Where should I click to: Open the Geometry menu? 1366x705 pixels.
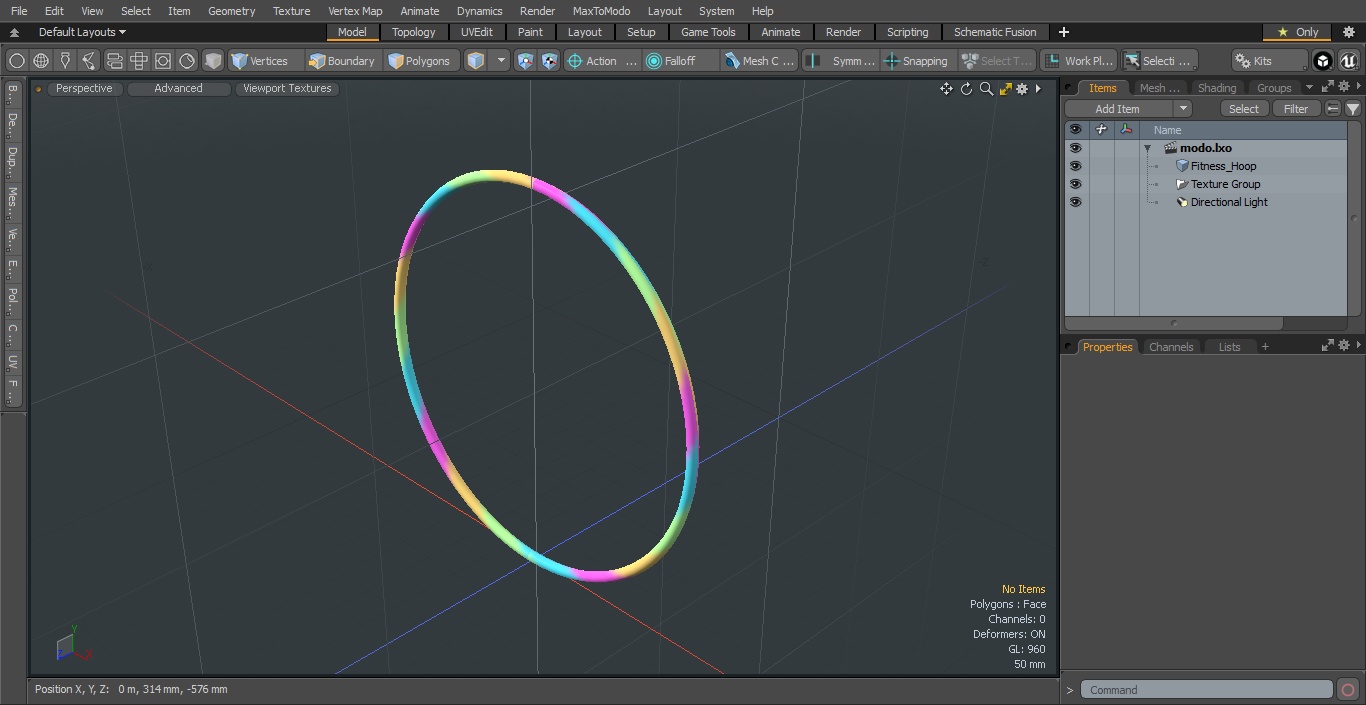pos(231,11)
